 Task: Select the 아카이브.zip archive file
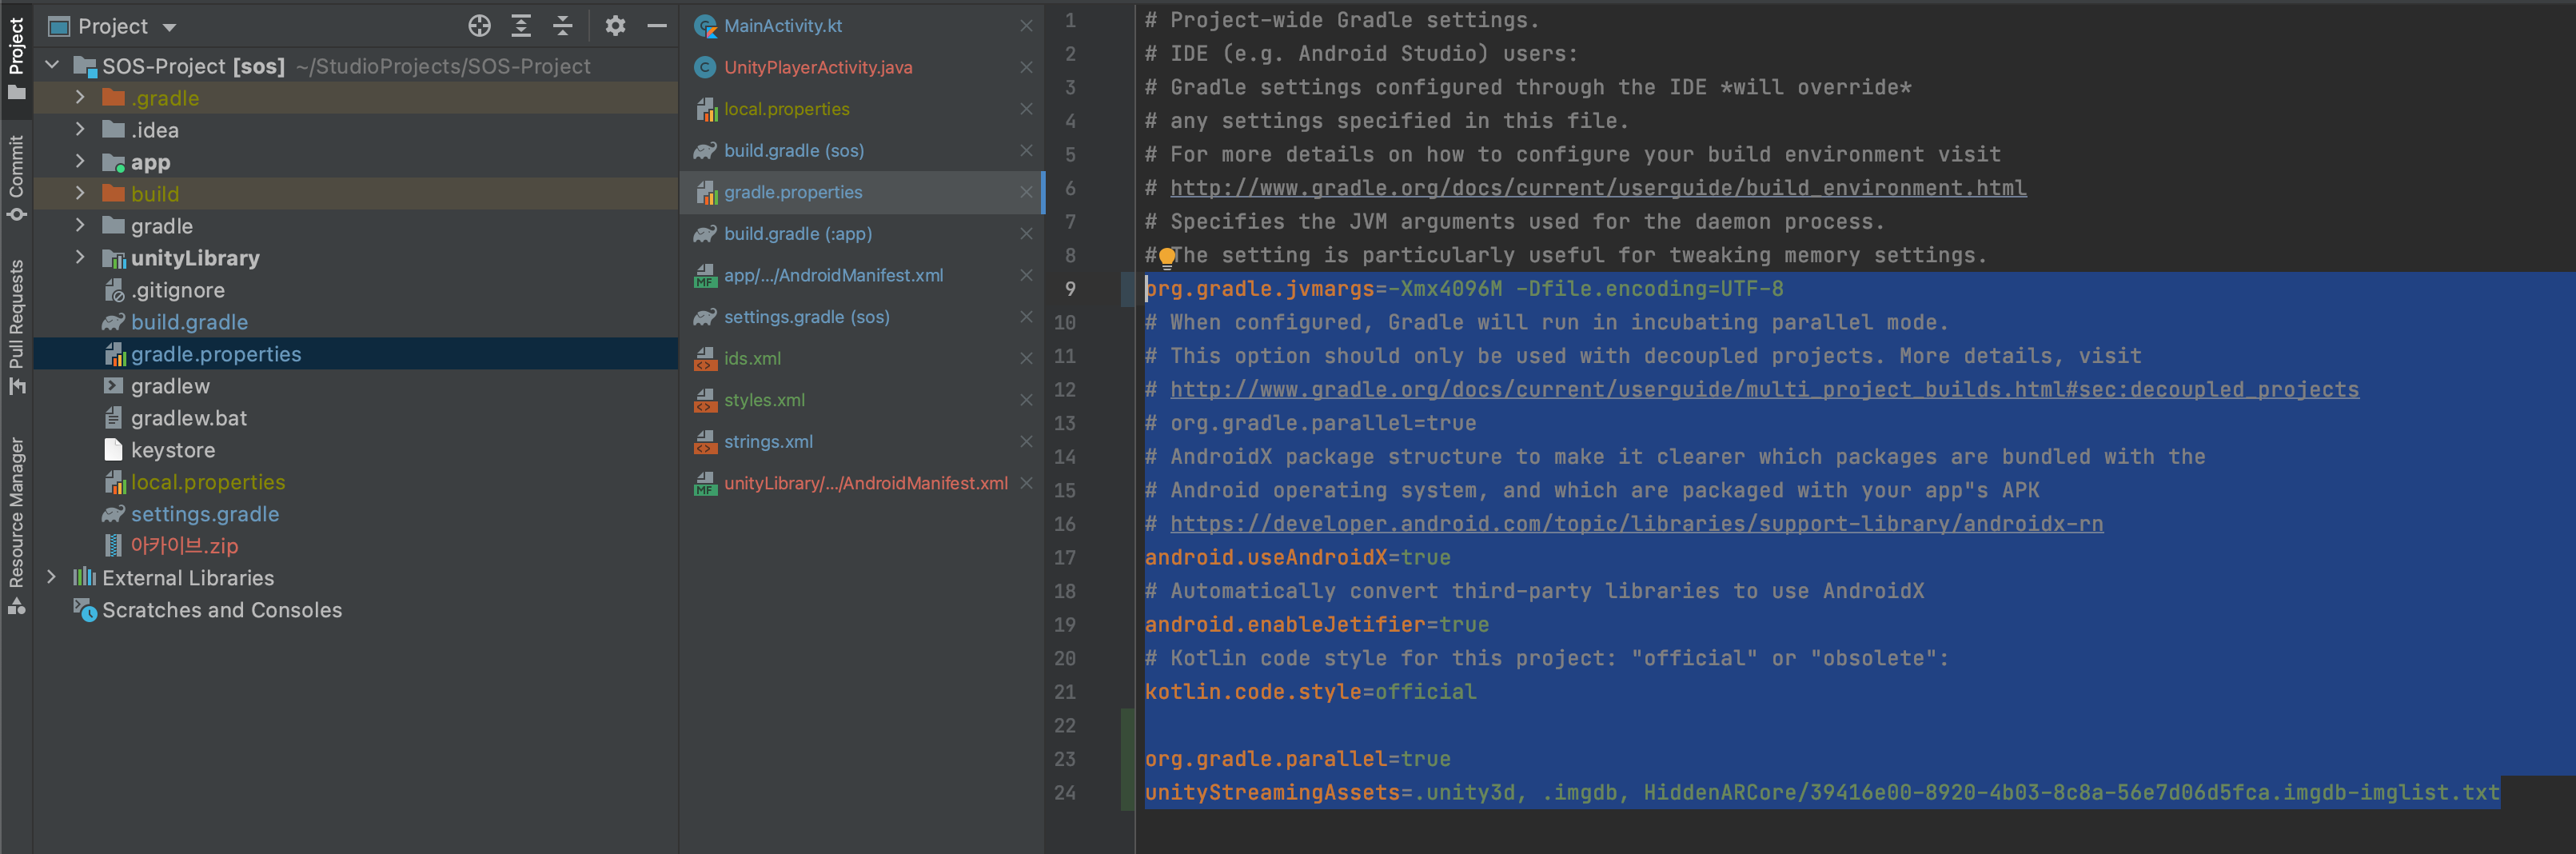point(184,546)
